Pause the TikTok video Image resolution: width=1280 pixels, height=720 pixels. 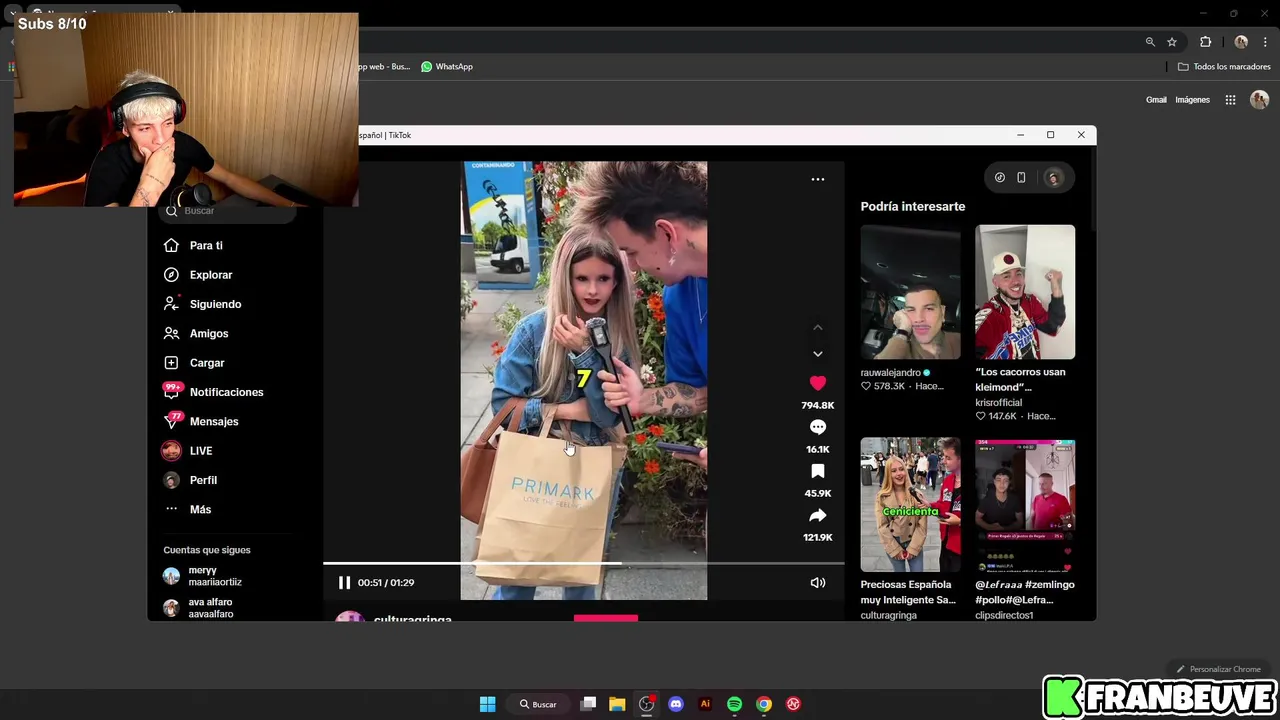344,583
